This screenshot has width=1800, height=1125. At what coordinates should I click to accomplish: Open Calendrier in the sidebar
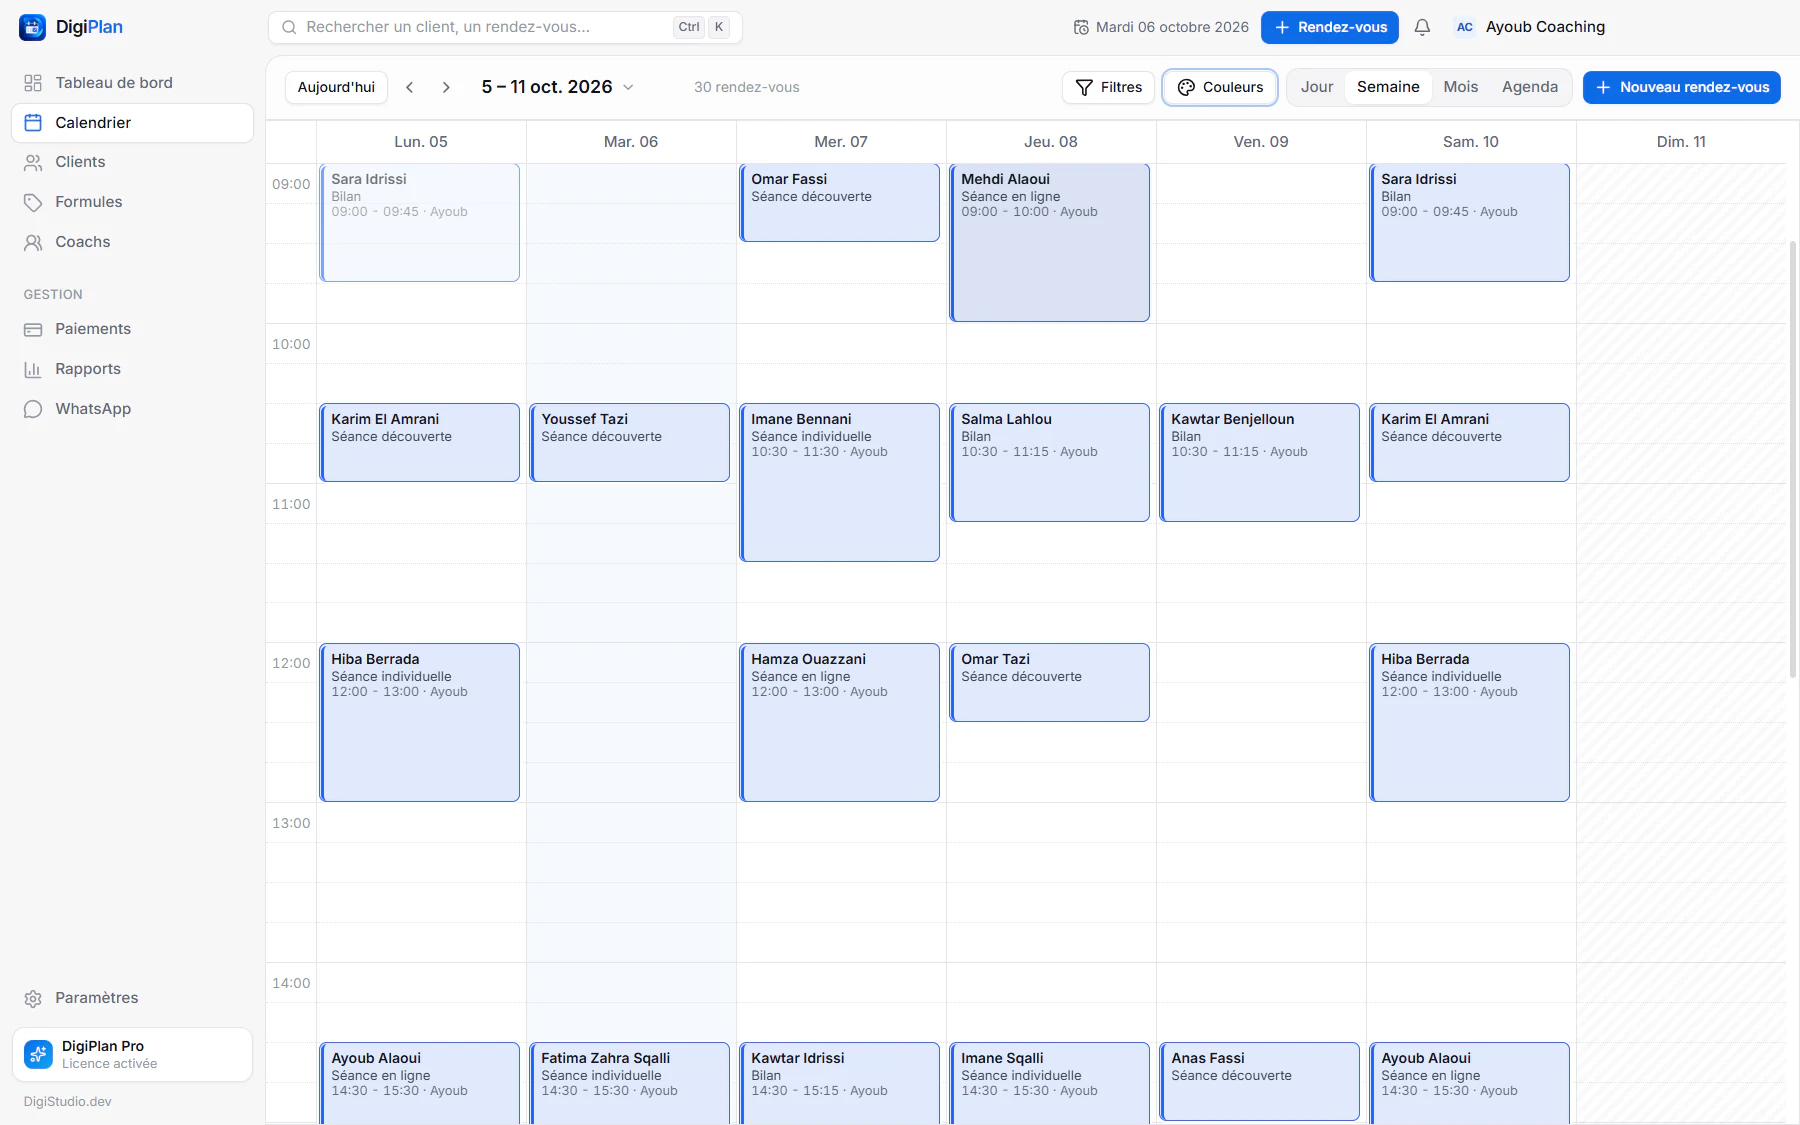tap(132, 123)
